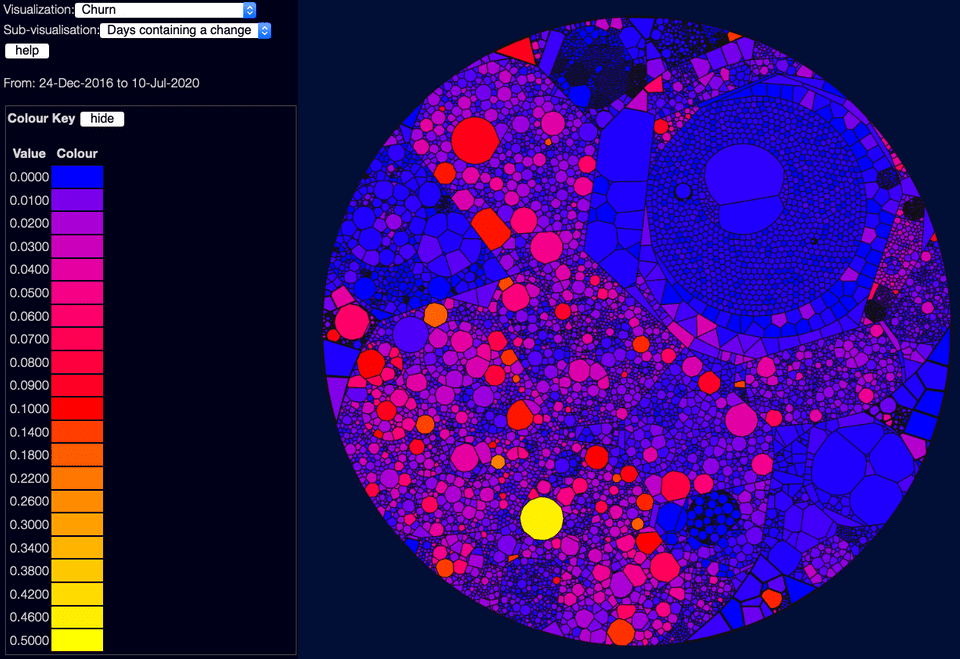The width and height of the screenshot is (960, 659).
Task: Select the 0.1800 colour swatch
Action: point(77,454)
